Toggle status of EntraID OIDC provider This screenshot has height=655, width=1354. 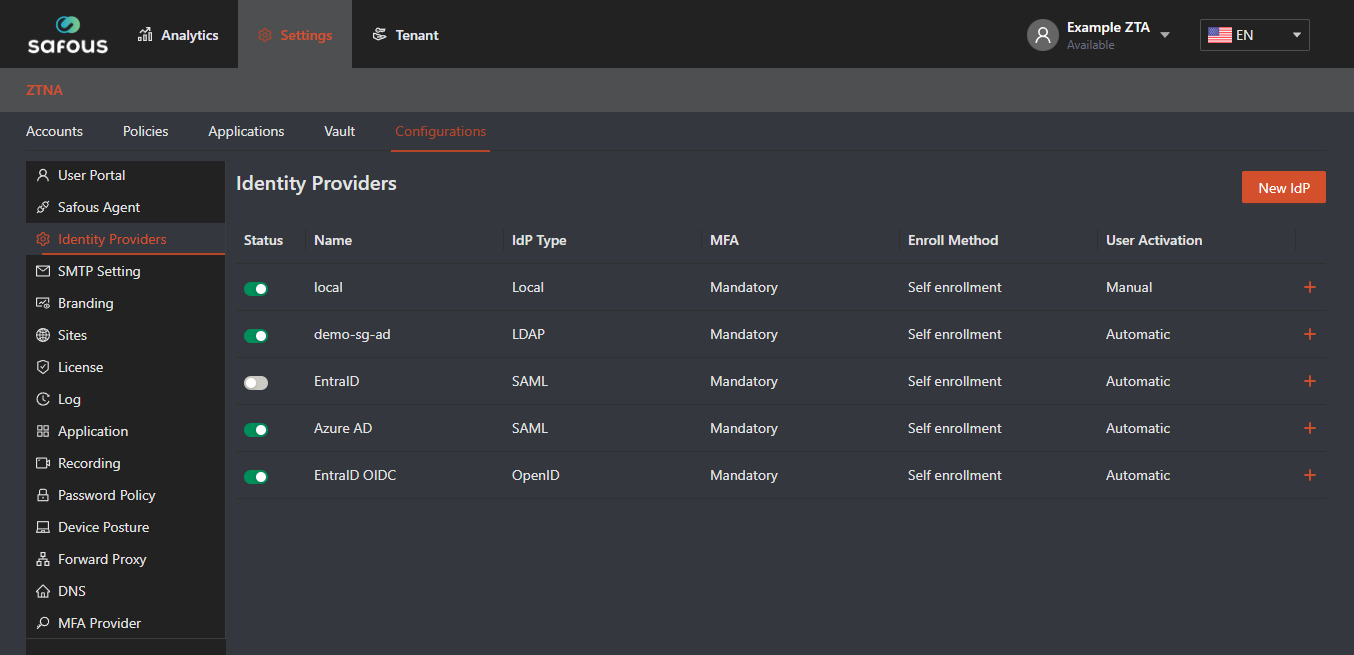tap(256, 476)
